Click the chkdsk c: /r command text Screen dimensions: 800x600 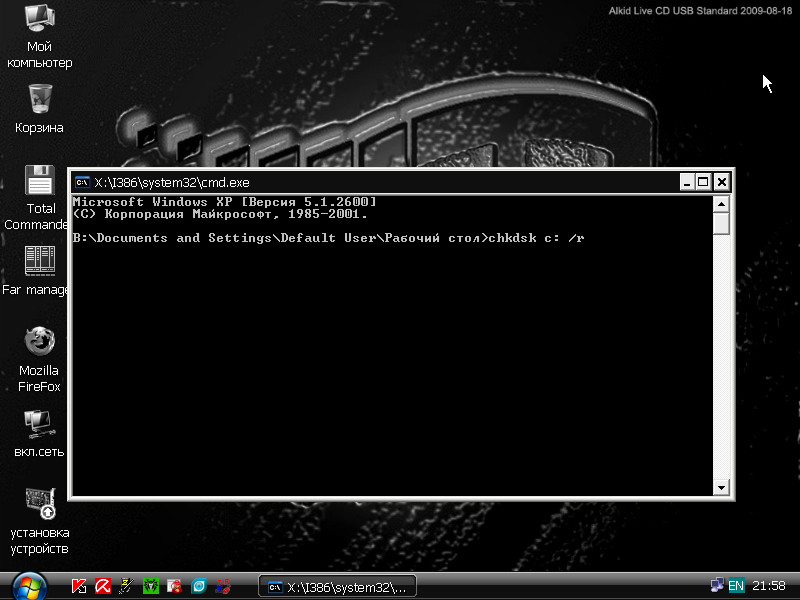pos(536,238)
